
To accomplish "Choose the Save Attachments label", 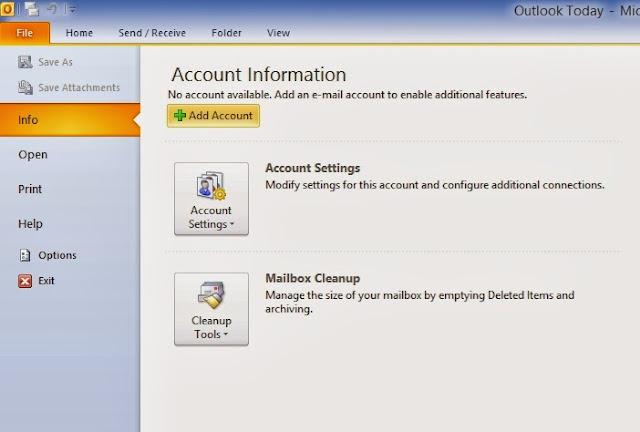I will (x=79, y=87).
